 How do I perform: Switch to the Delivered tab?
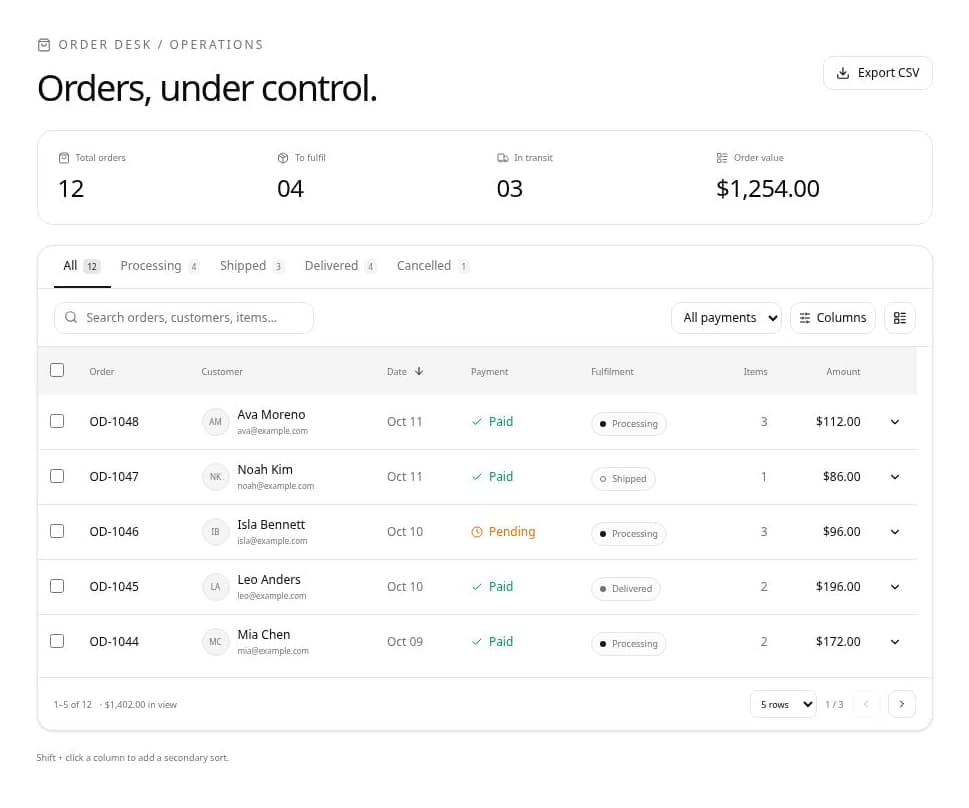[340, 266]
